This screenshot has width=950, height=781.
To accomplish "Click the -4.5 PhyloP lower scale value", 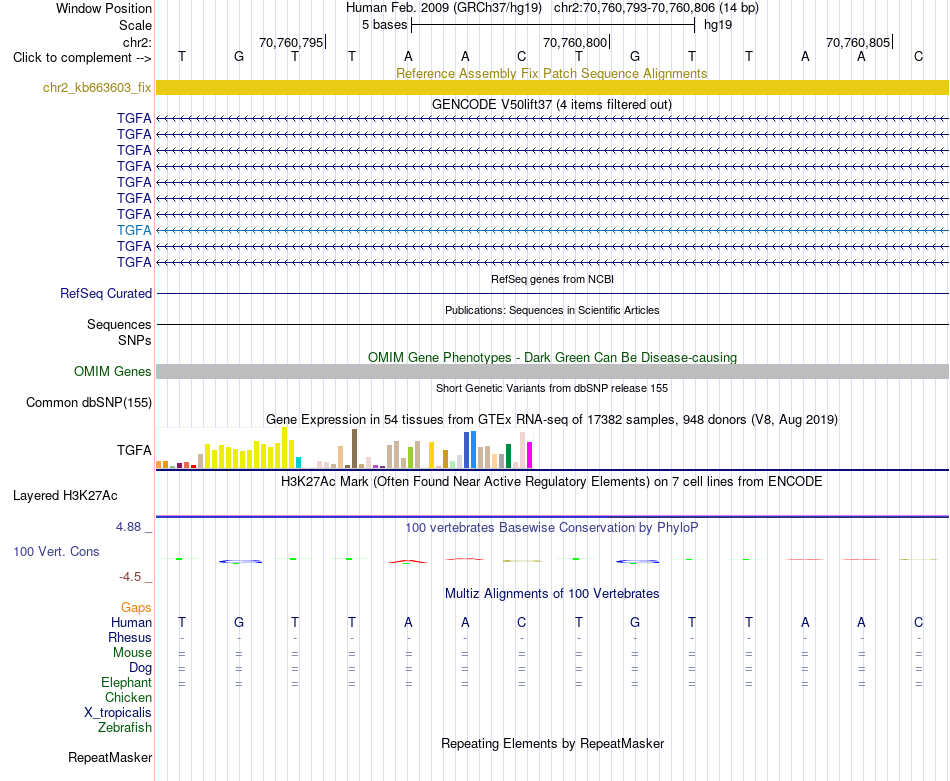I will [x=130, y=577].
